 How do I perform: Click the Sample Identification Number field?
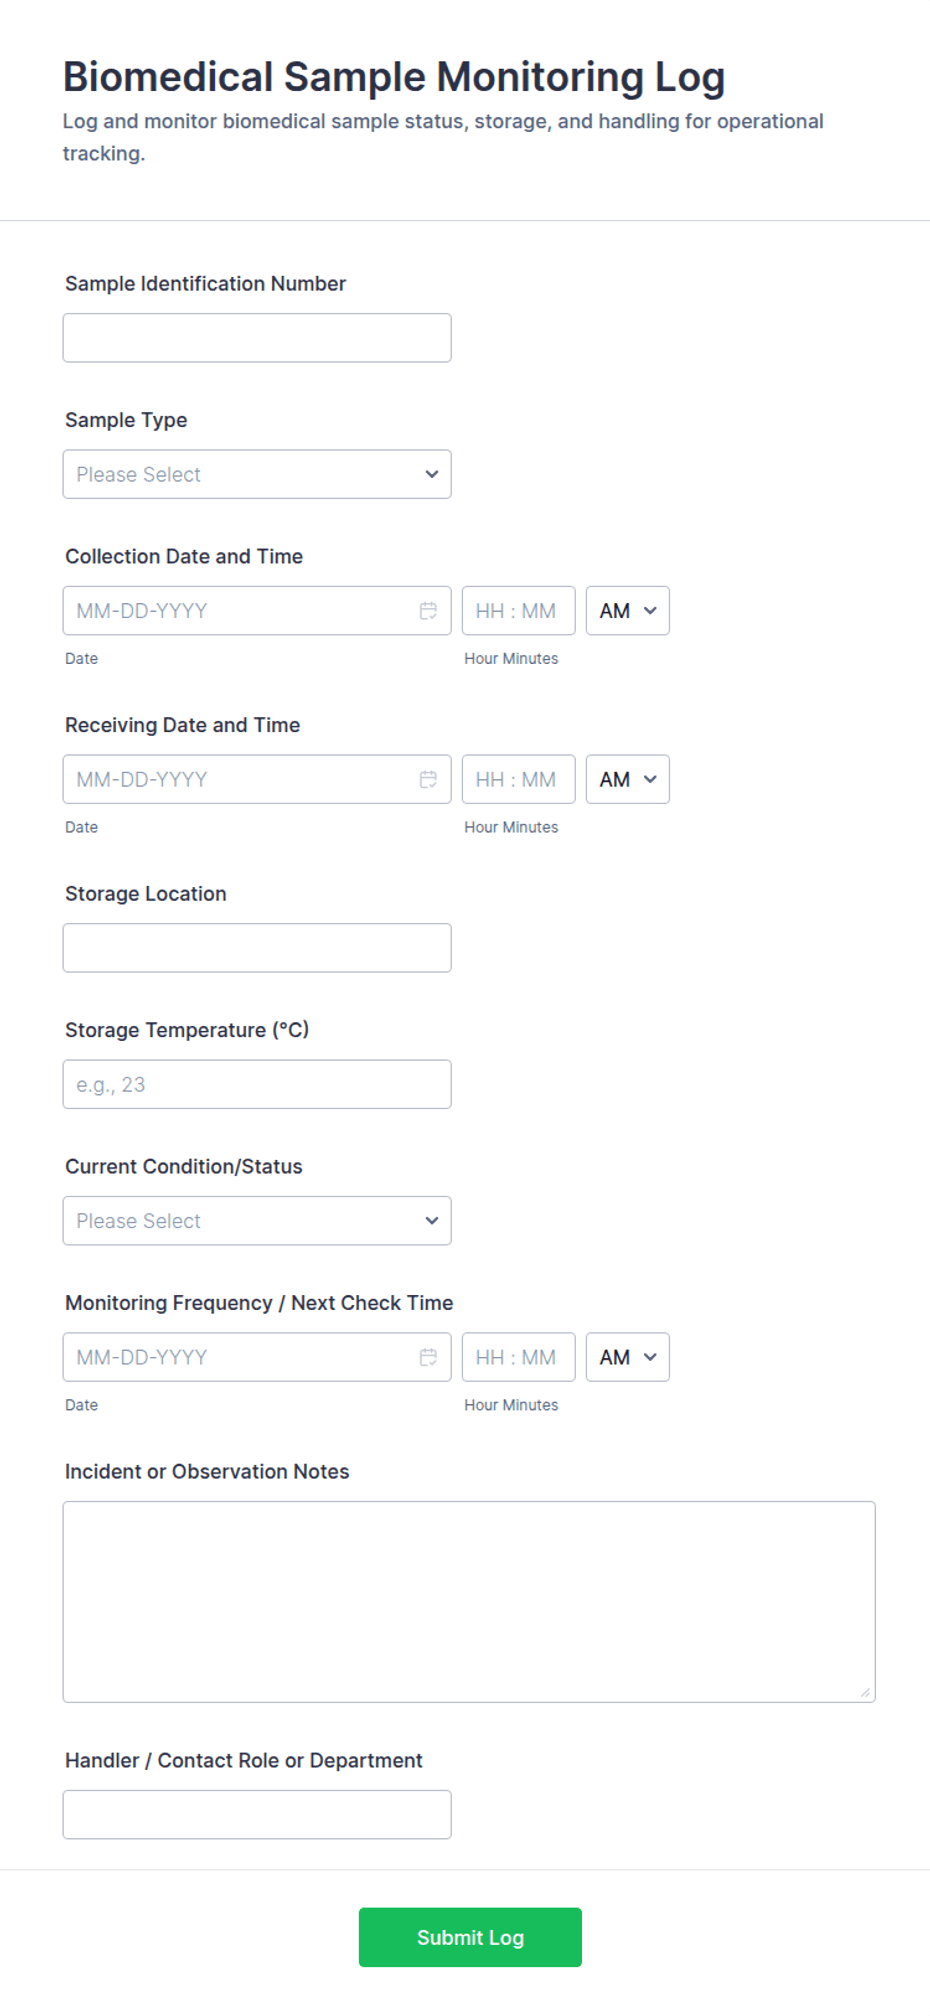[x=257, y=338]
